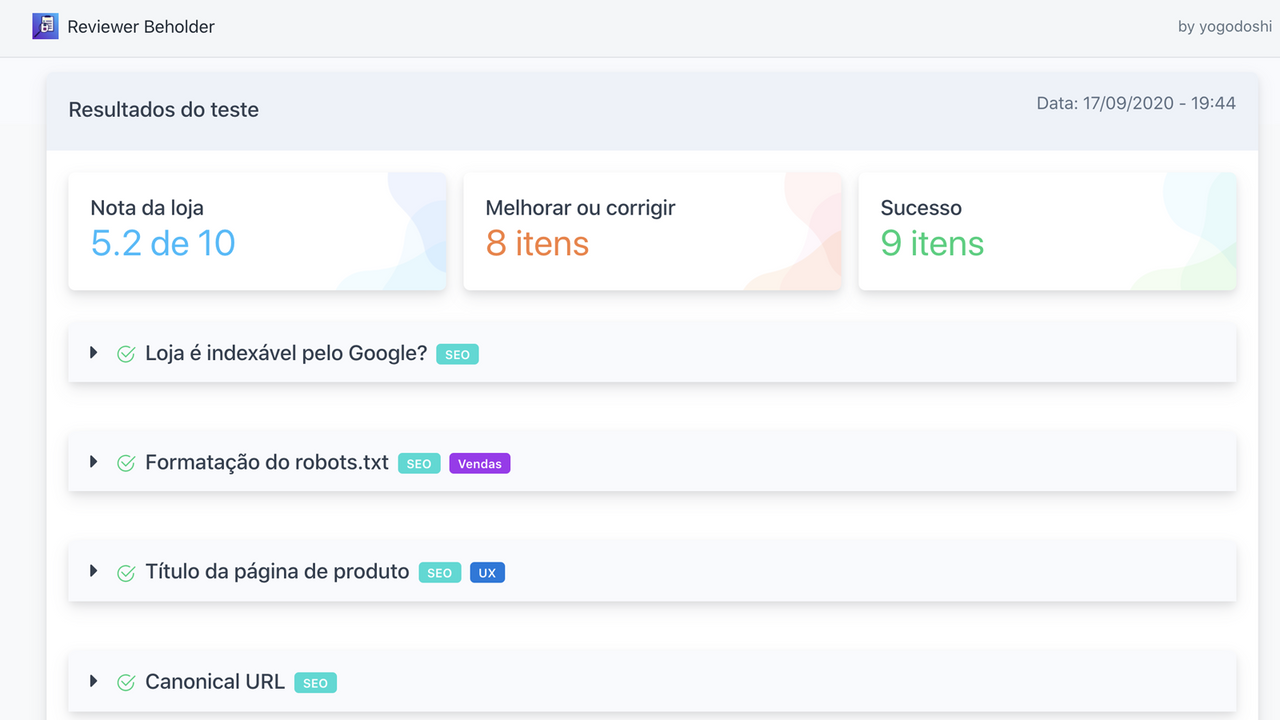Open the Melhorar ou corrigir card
Screen dimensions: 1280x720
click(x=652, y=231)
